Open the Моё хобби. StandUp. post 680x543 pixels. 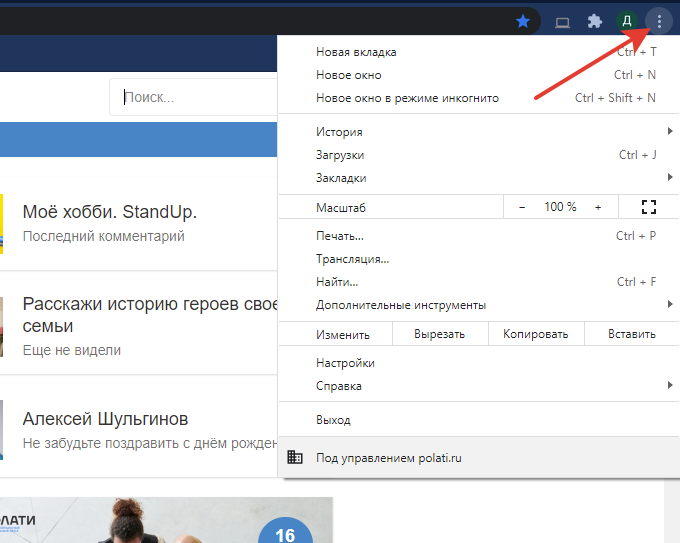click(x=110, y=212)
